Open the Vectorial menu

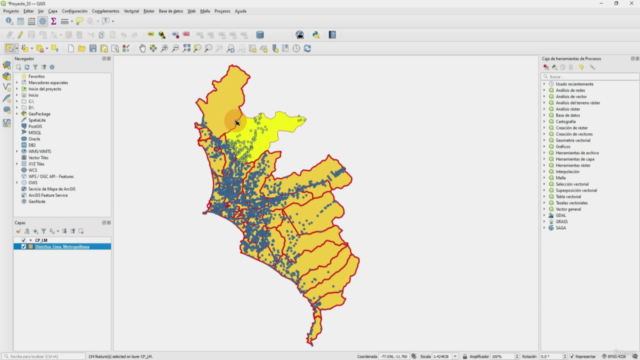pyautogui.click(x=131, y=11)
